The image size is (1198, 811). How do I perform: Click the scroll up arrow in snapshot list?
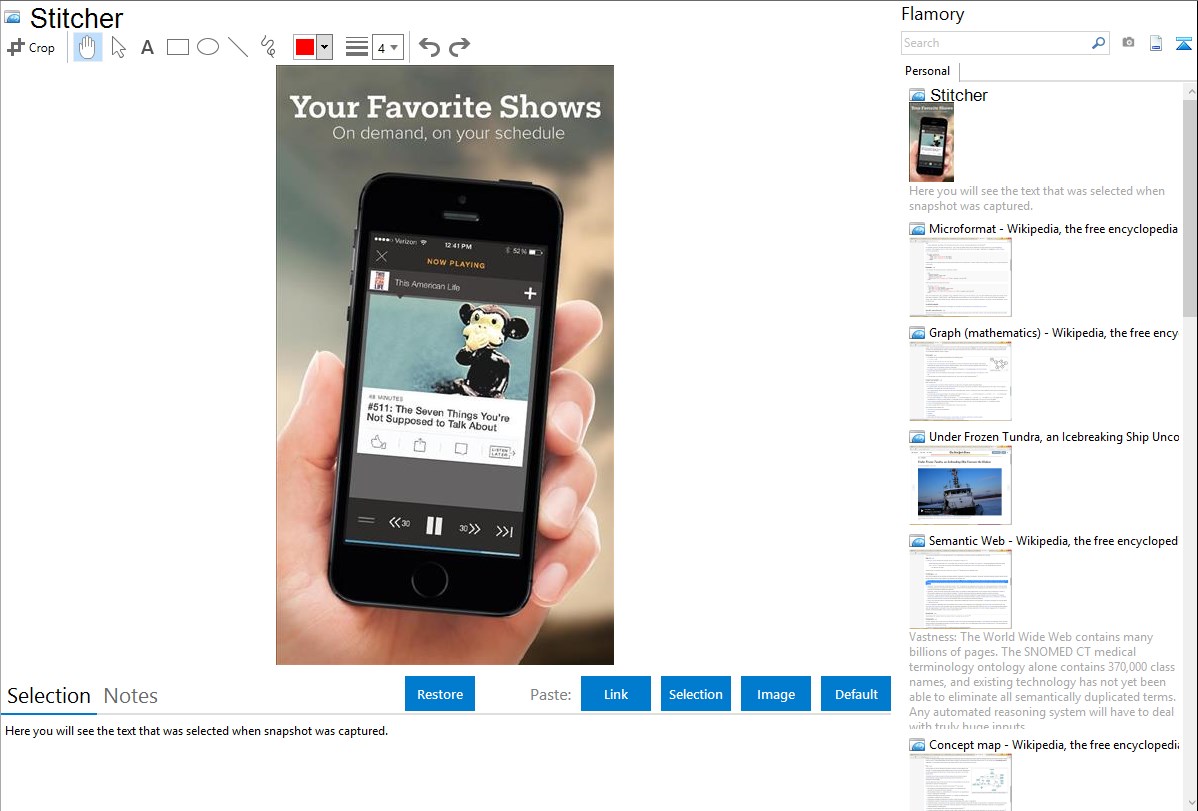pos(1190,91)
